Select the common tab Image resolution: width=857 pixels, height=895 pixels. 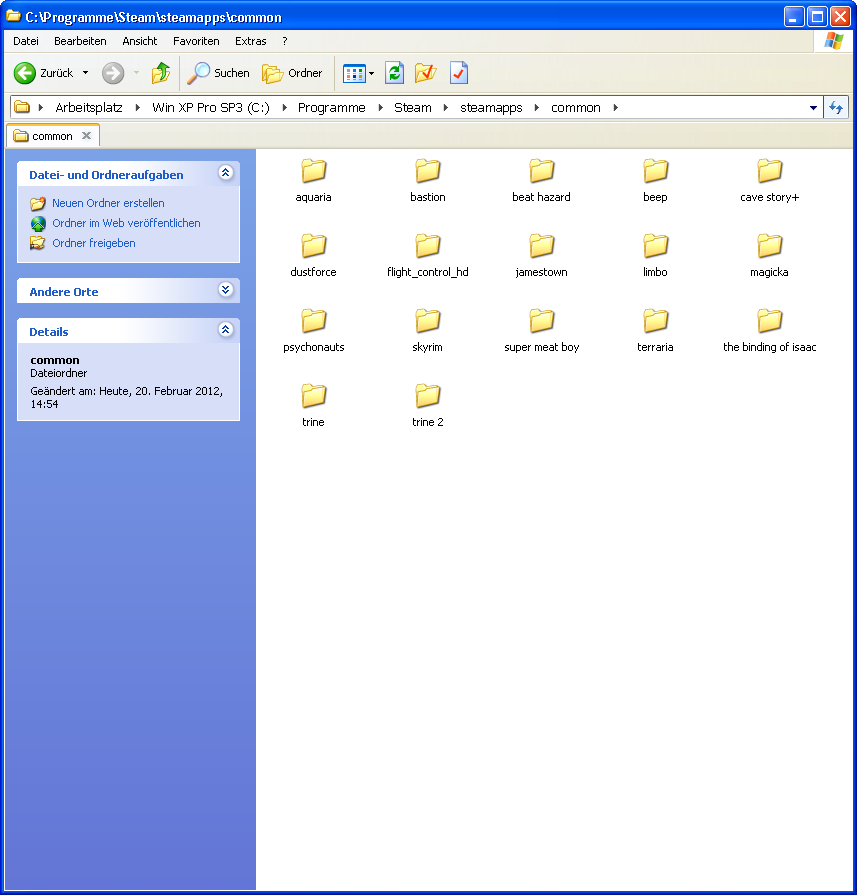[53, 136]
